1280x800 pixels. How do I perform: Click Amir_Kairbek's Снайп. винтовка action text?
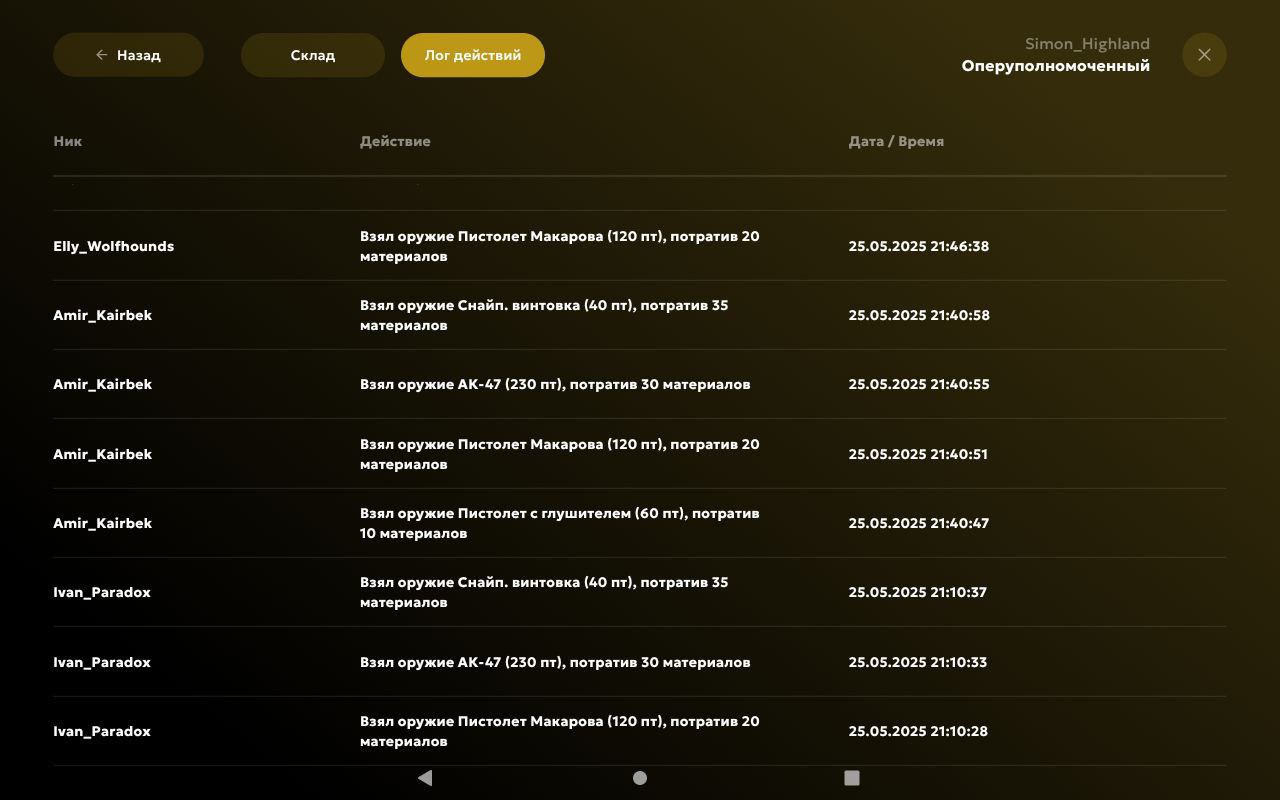click(544, 315)
